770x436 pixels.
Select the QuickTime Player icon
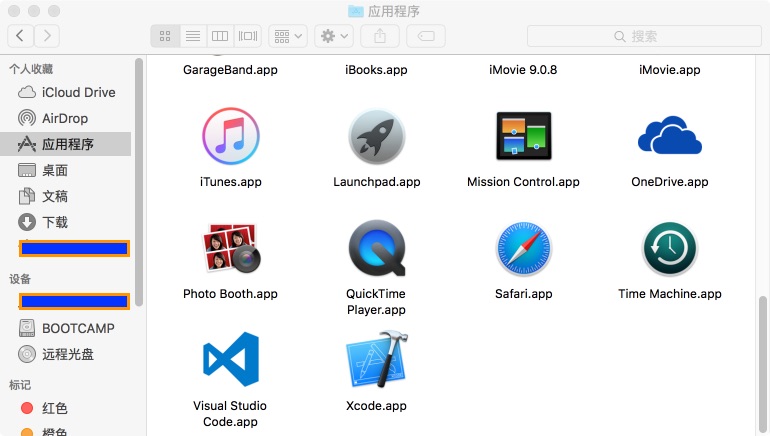click(377, 248)
